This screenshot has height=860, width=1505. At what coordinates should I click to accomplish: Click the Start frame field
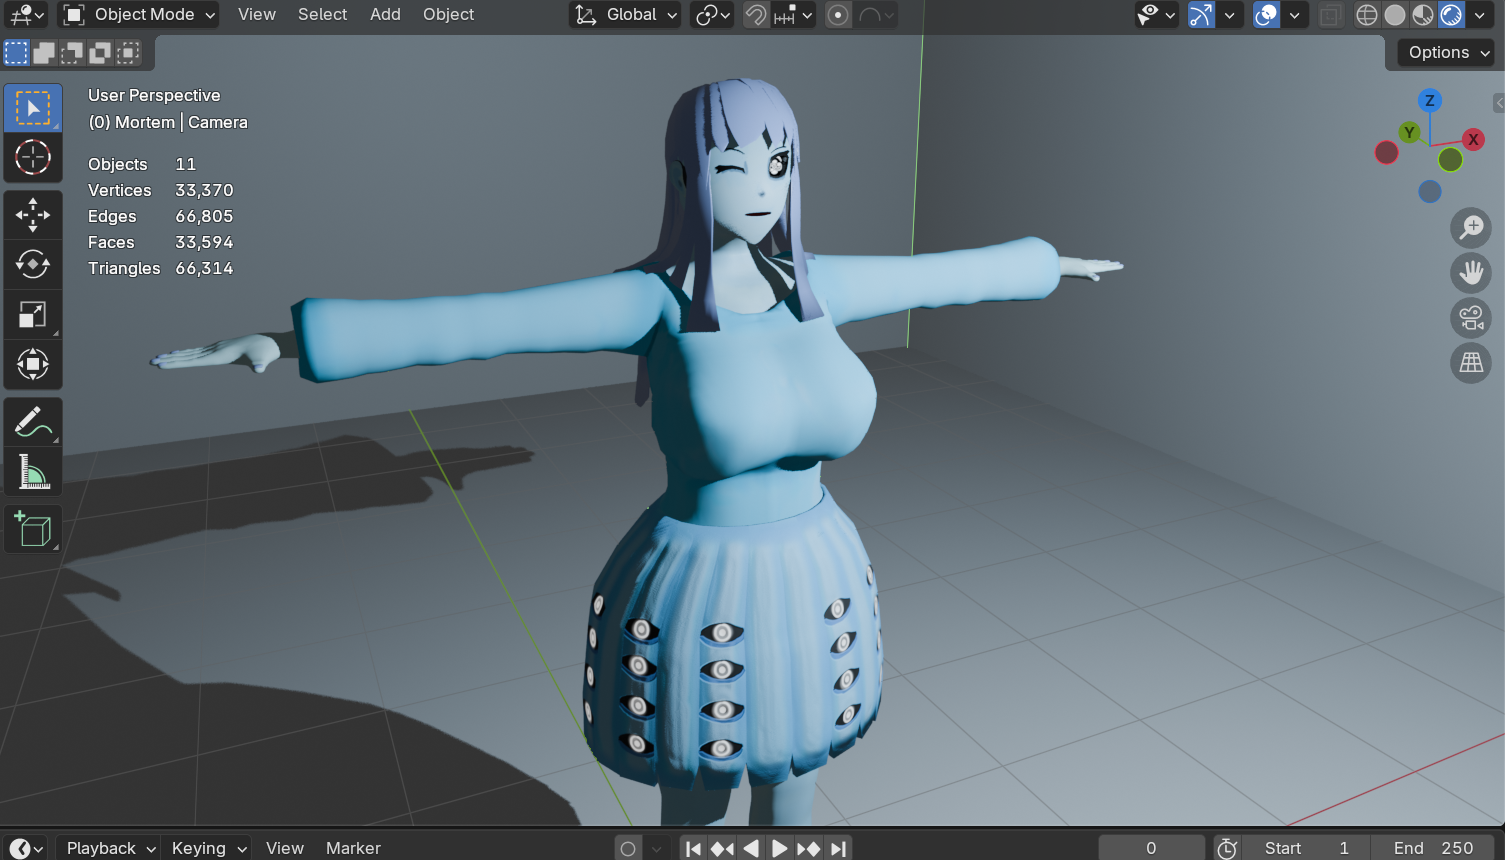[1306, 848]
